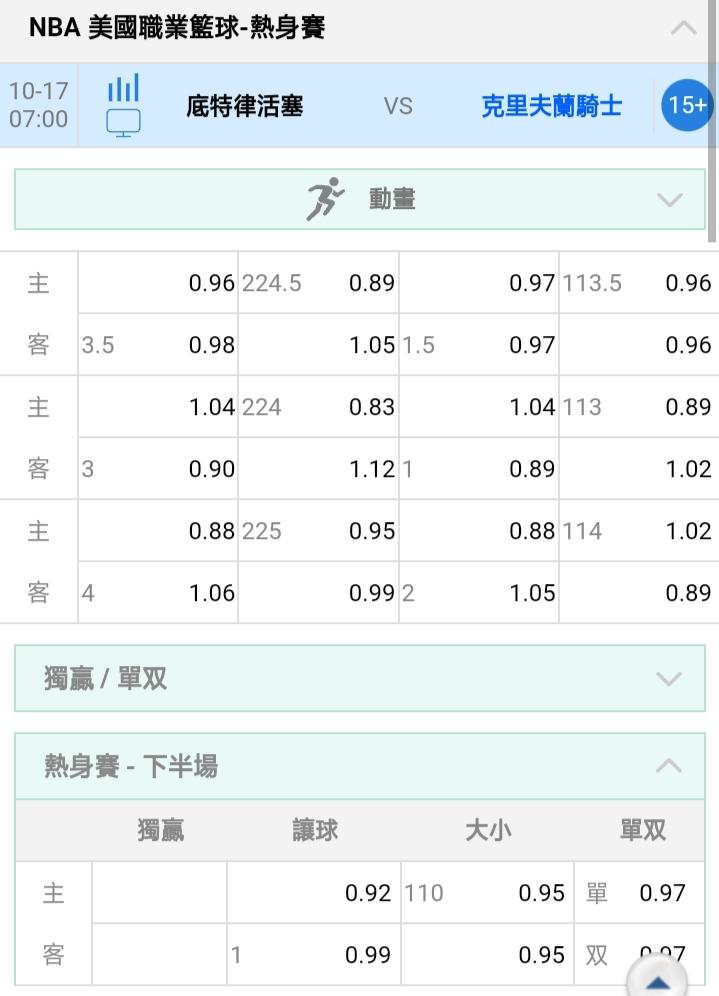Select 單 odd total odds 0.97
The image size is (719, 996).
coord(639,892)
